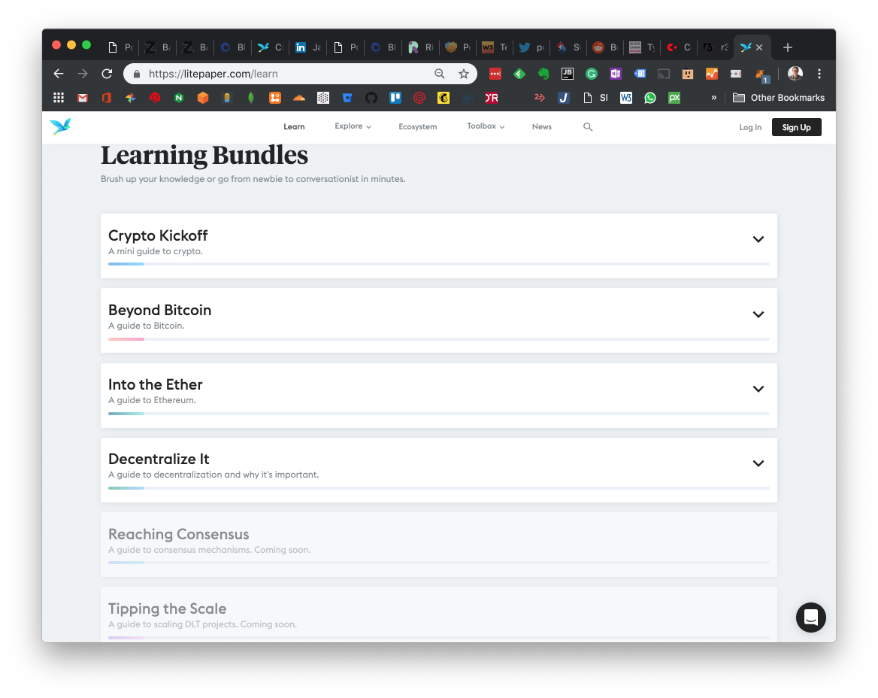Open the site search magnifier icon
Viewport: 878px width, 698px height.
[x=587, y=127]
